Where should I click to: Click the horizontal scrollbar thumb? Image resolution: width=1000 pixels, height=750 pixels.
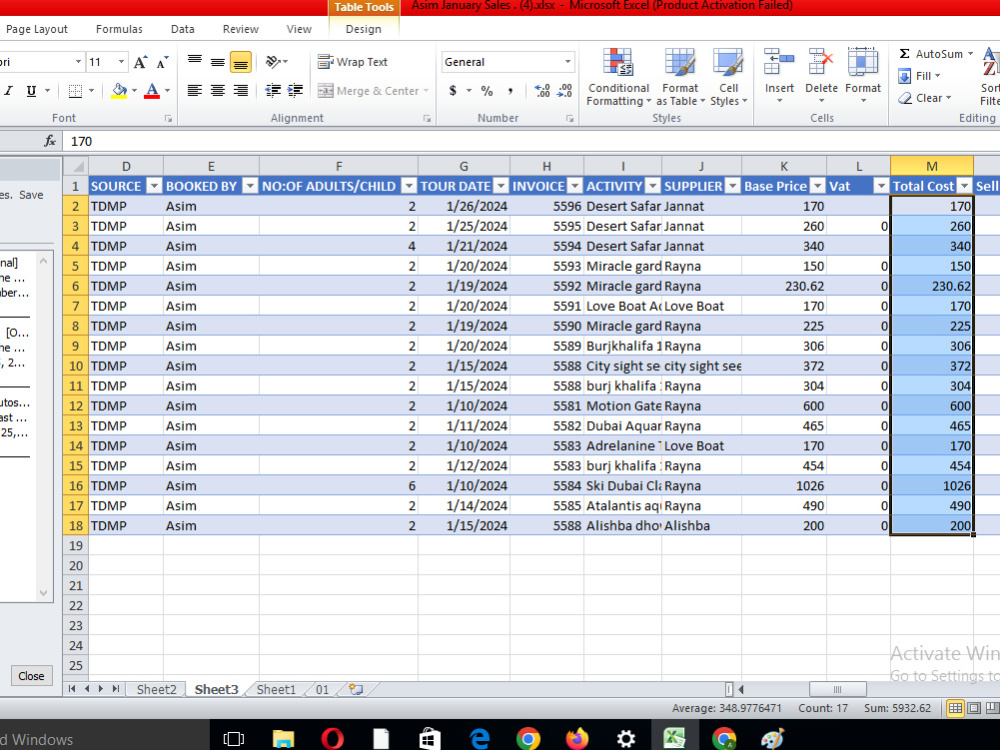(837, 689)
